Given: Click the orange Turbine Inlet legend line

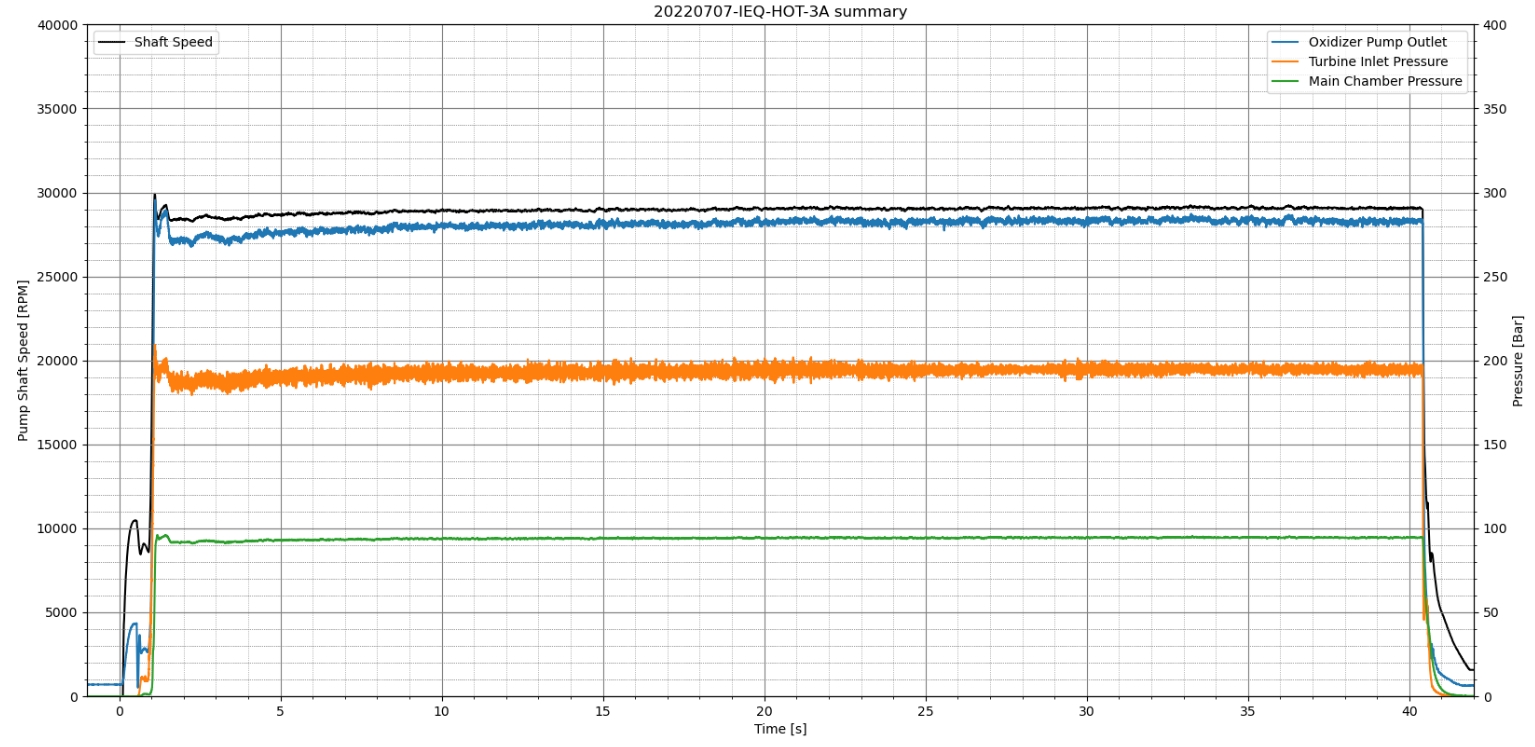Looking at the screenshot, I should click(1285, 62).
